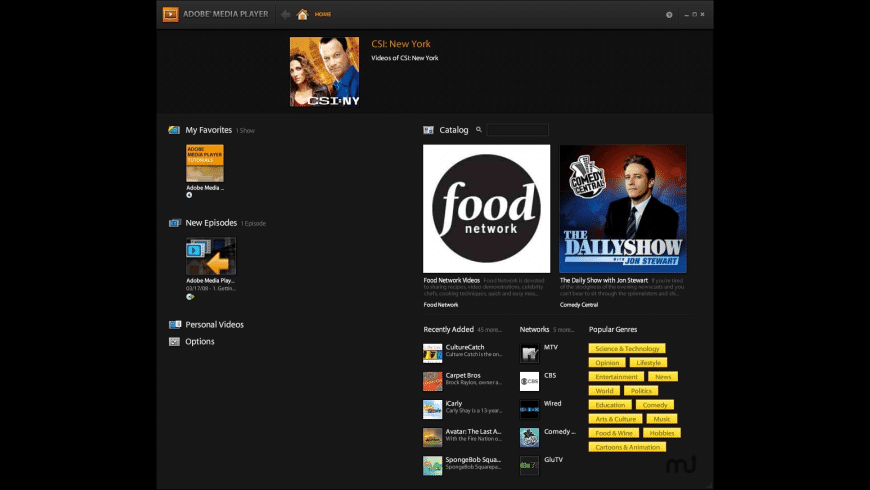Open the SpongeBob Squa... thumbnail
This screenshot has height=490, width=870.
pyautogui.click(x=433, y=466)
